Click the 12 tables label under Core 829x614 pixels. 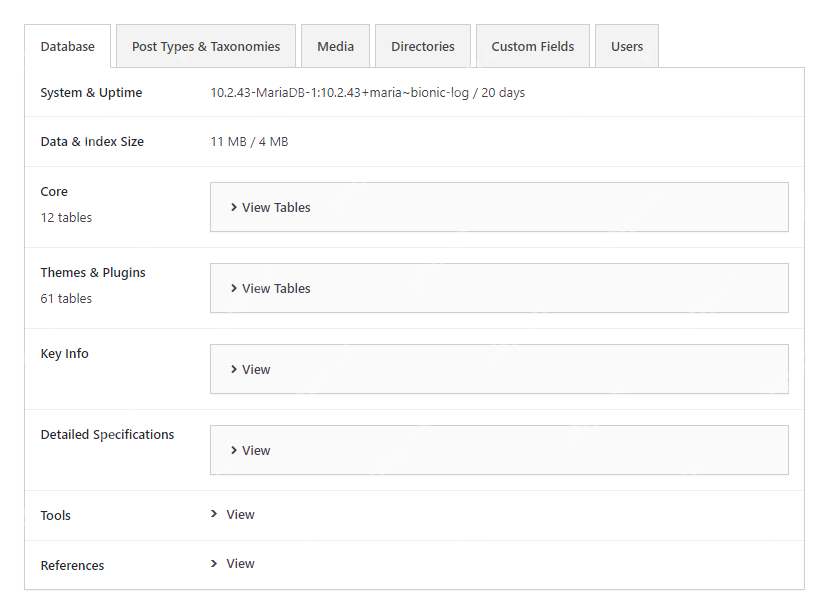pyautogui.click(x=66, y=217)
